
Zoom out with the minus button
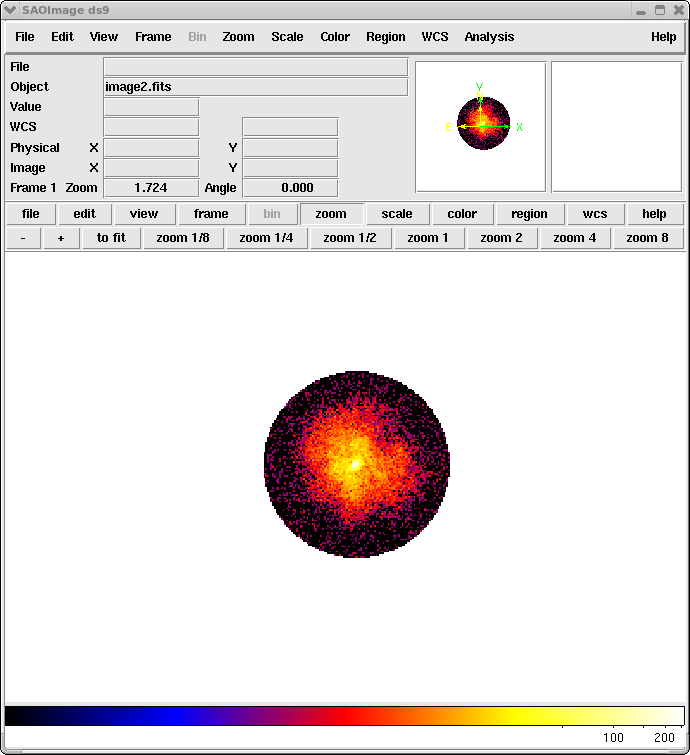pyautogui.click(x=23, y=238)
